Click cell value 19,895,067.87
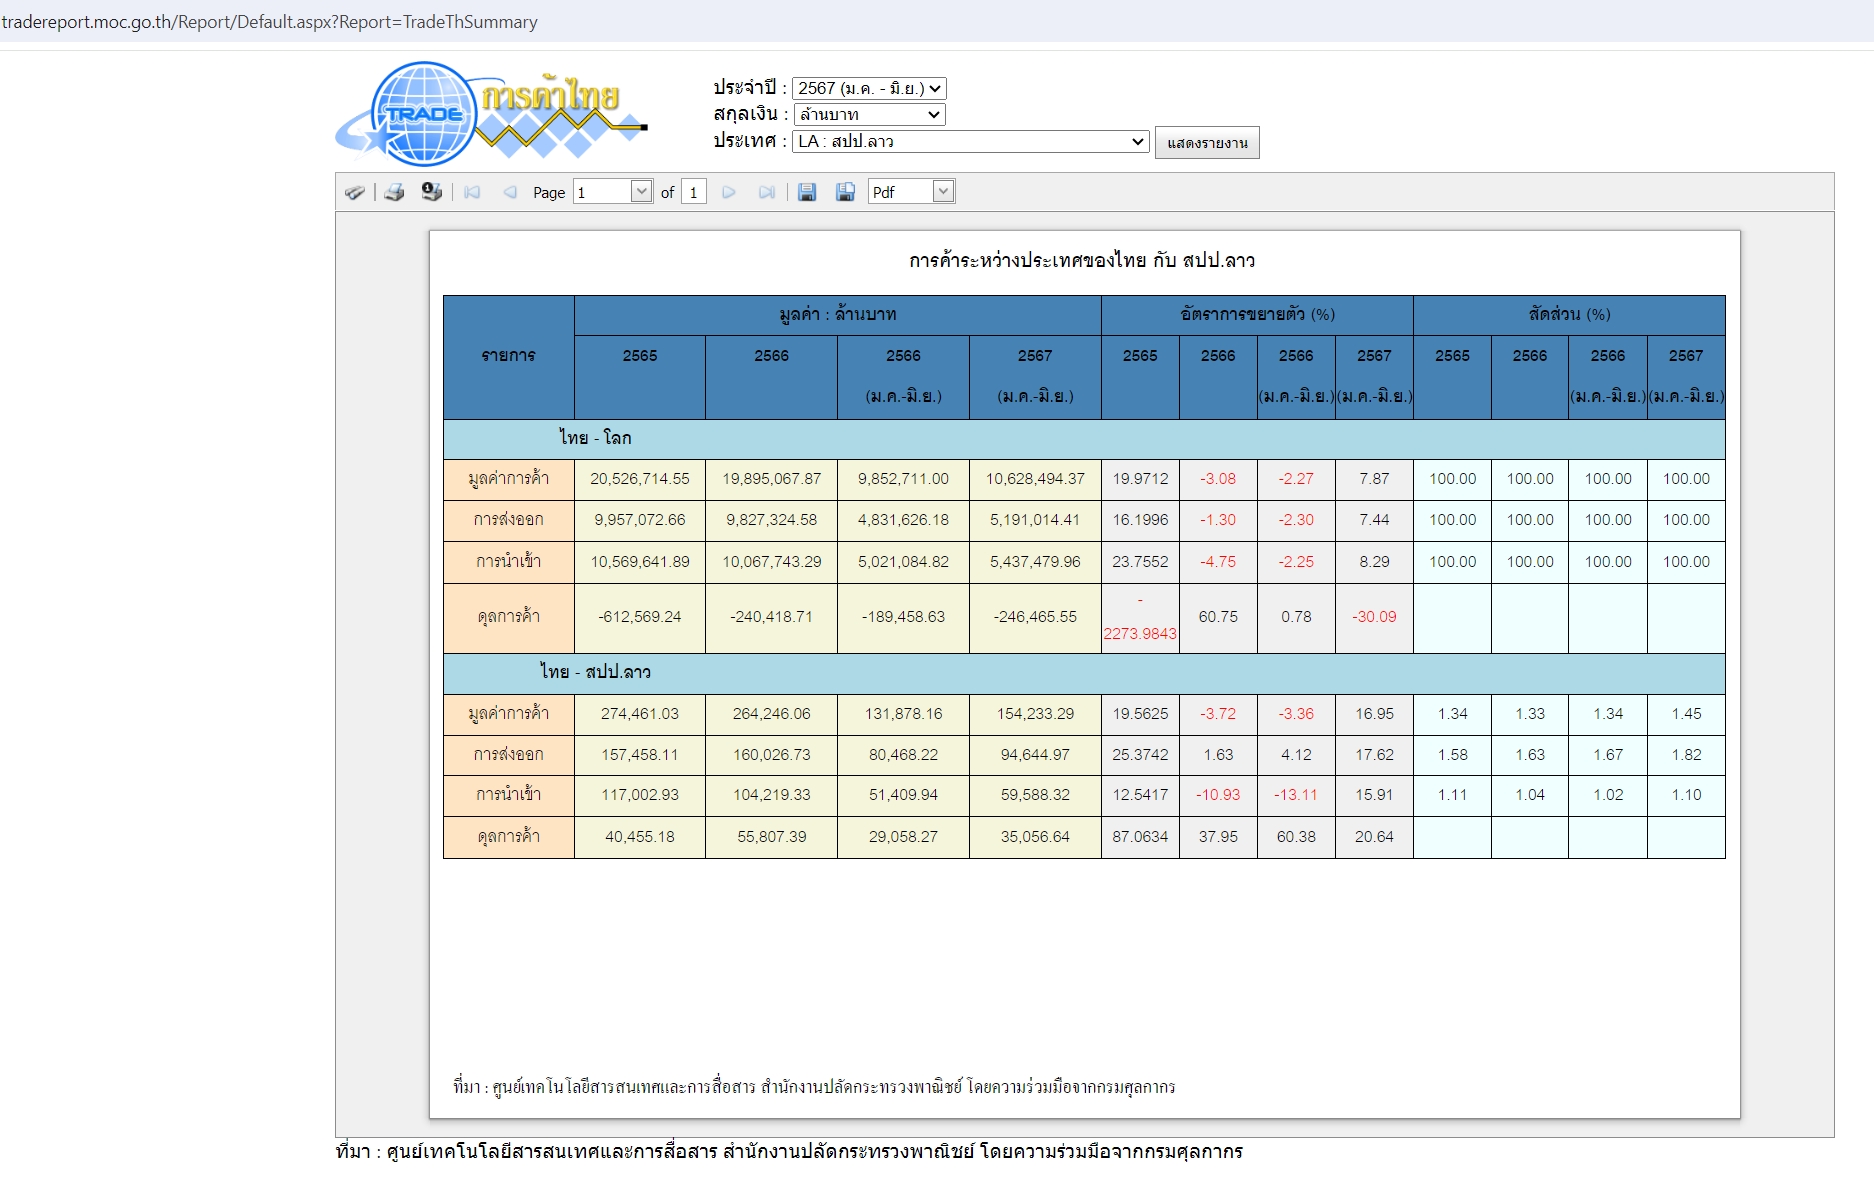 [772, 479]
